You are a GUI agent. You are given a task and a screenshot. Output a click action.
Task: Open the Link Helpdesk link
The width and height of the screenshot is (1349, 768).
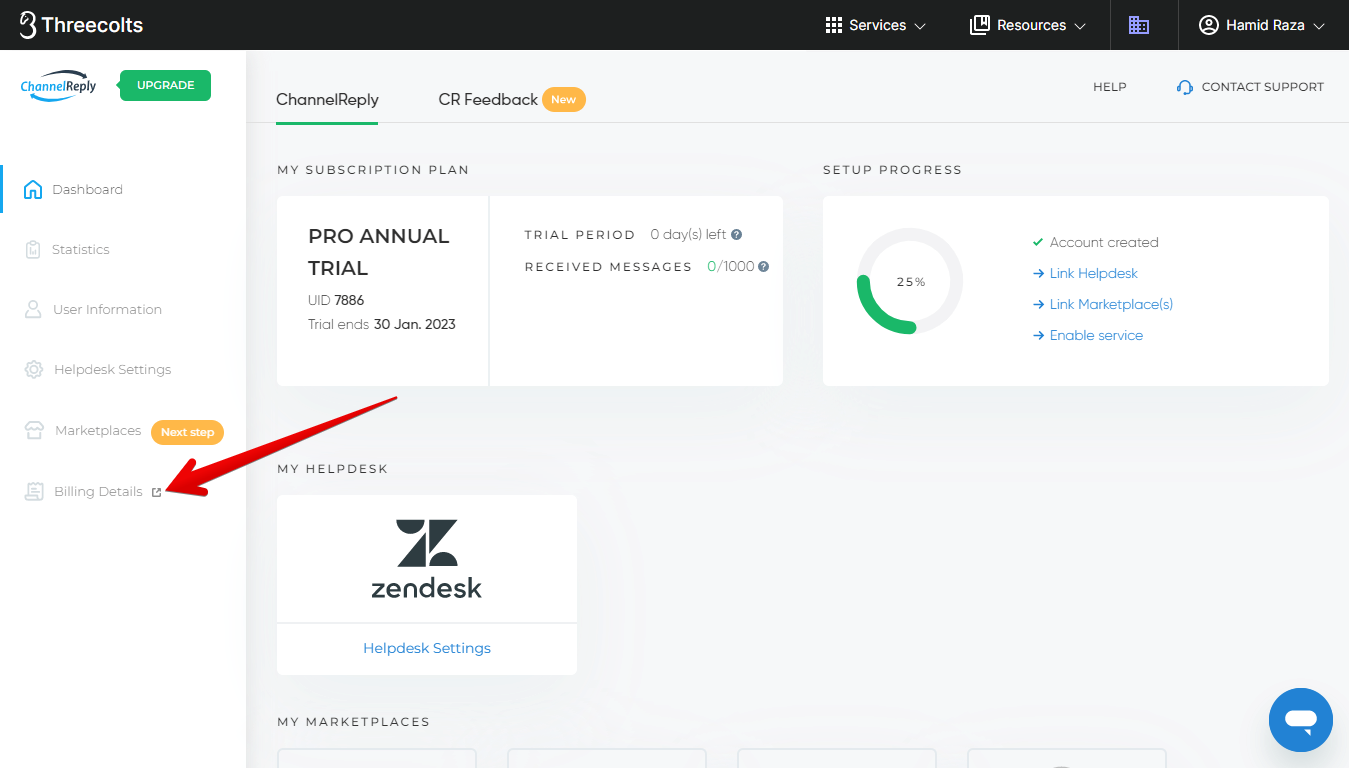1093,273
